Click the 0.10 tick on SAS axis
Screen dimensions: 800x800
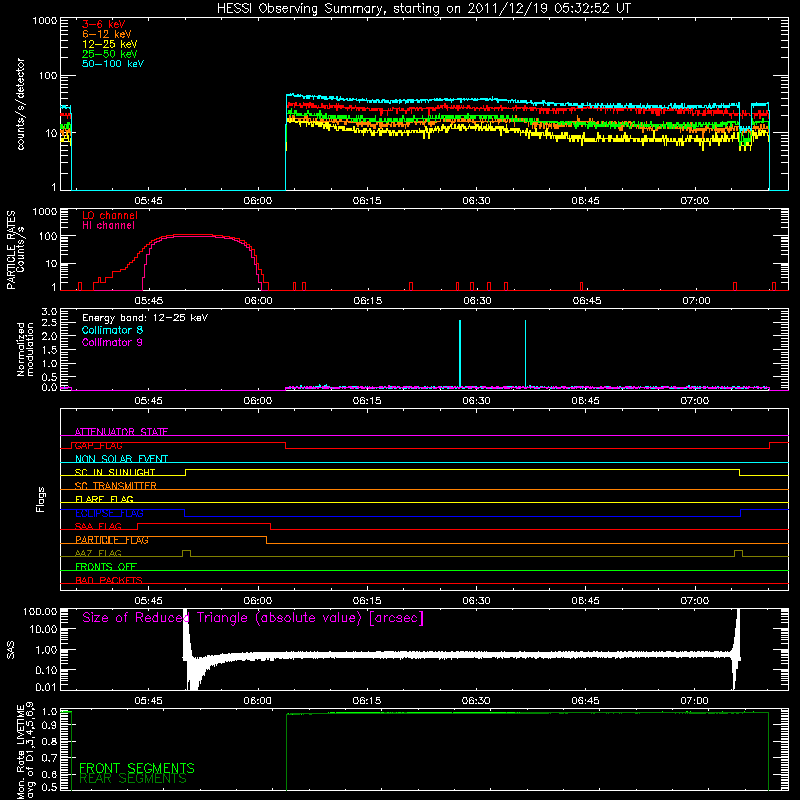(46, 670)
